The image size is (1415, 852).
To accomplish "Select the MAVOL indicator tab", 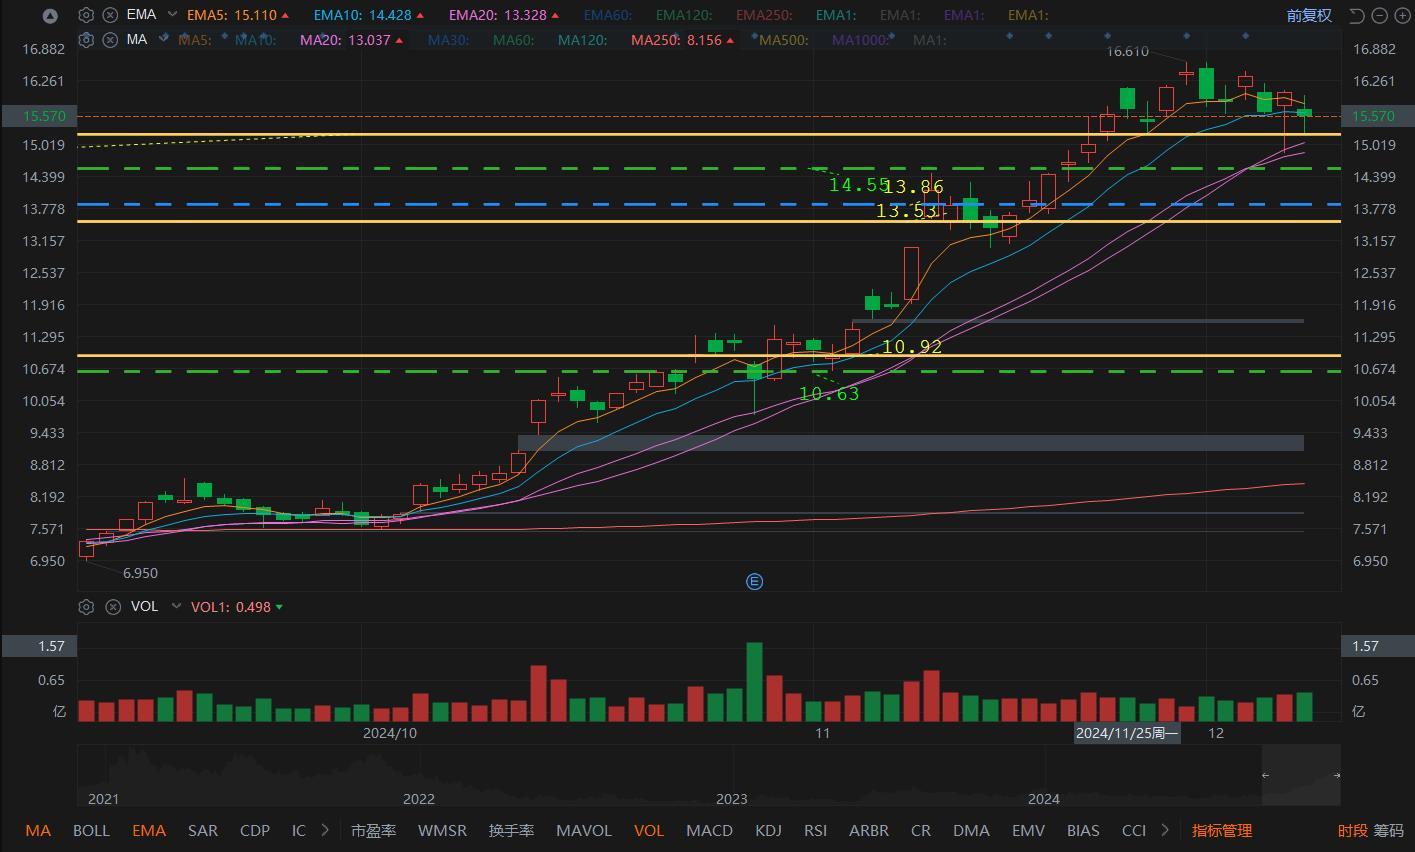I will 584,830.
